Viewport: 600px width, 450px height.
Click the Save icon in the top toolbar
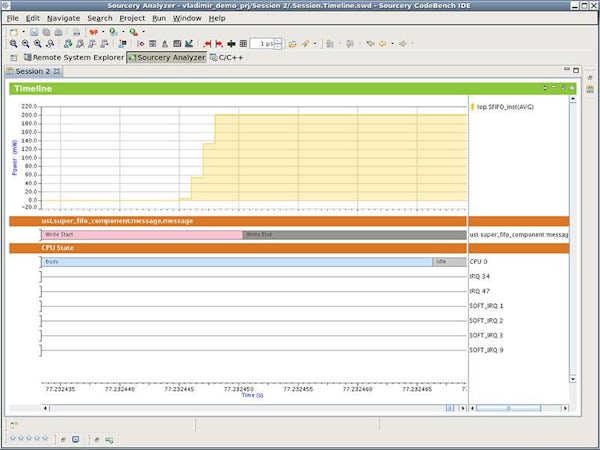tap(34, 31)
